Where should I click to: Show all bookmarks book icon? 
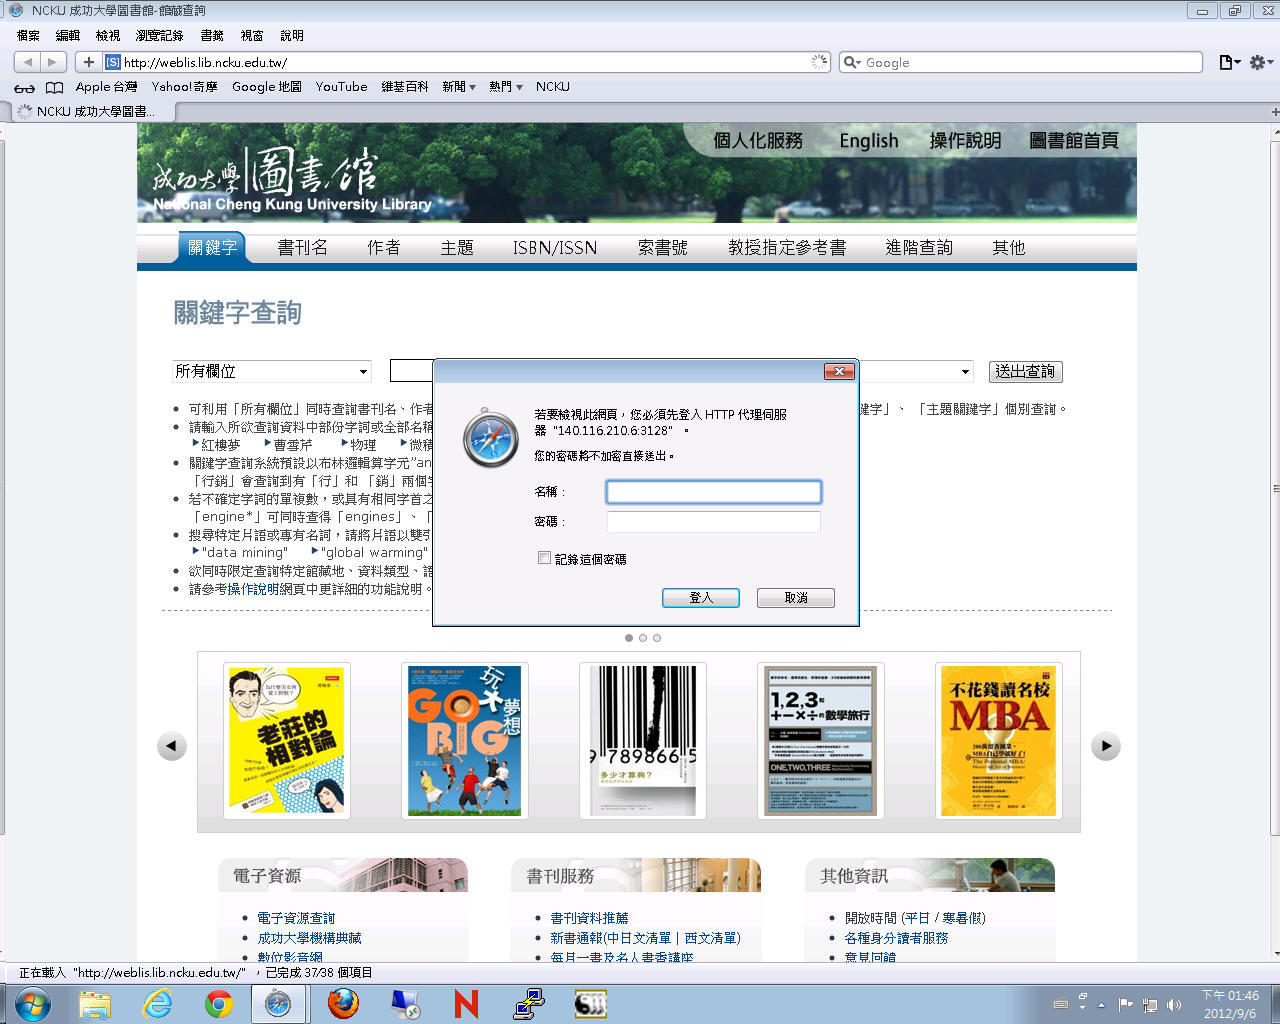coord(55,88)
